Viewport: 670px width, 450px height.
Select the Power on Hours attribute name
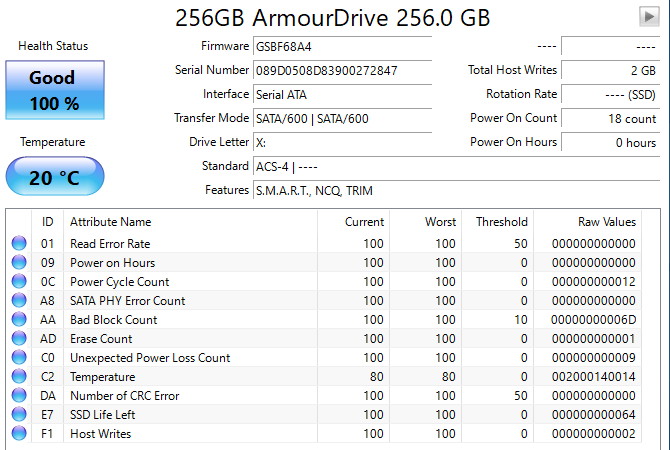[112, 262]
